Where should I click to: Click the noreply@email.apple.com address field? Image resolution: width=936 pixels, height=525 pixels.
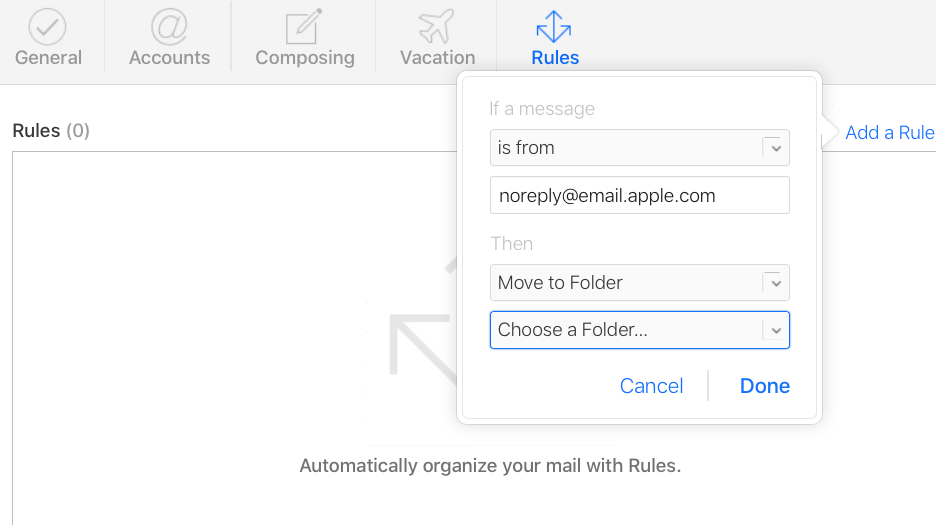pyautogui.click(x=639, y=196)
